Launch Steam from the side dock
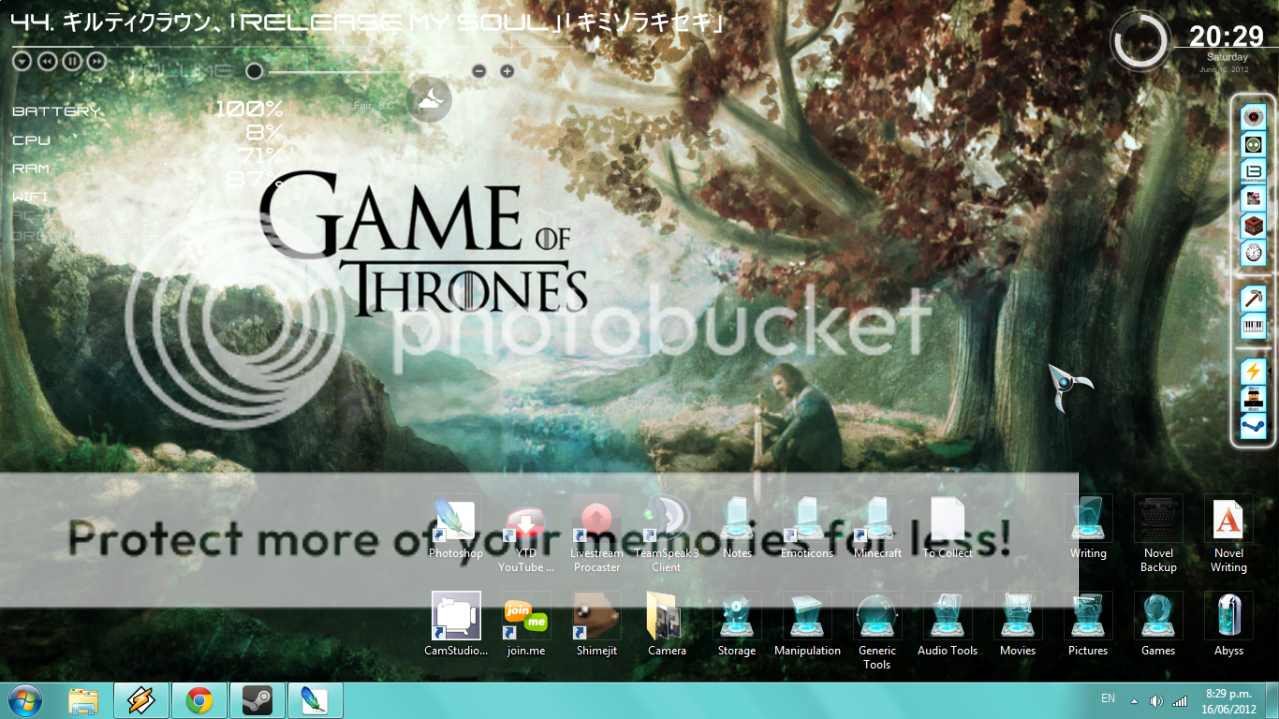This screenshot has width=1279, height=719. pos(1253,426)
